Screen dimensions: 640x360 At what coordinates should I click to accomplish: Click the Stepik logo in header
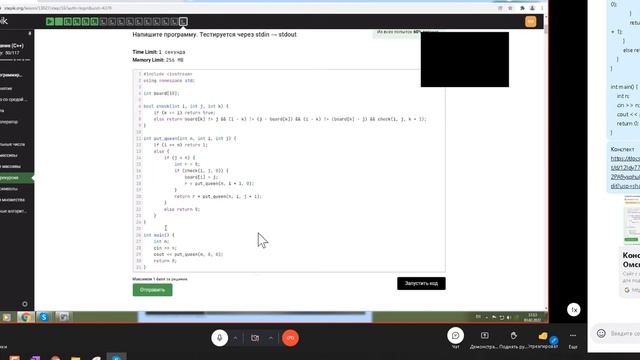4,21
